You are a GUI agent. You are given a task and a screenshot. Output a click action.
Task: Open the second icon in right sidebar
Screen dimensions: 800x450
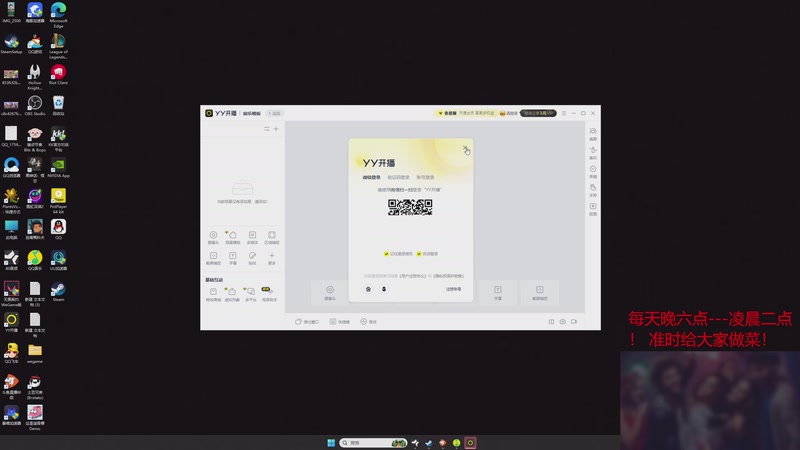coord(593,153)
